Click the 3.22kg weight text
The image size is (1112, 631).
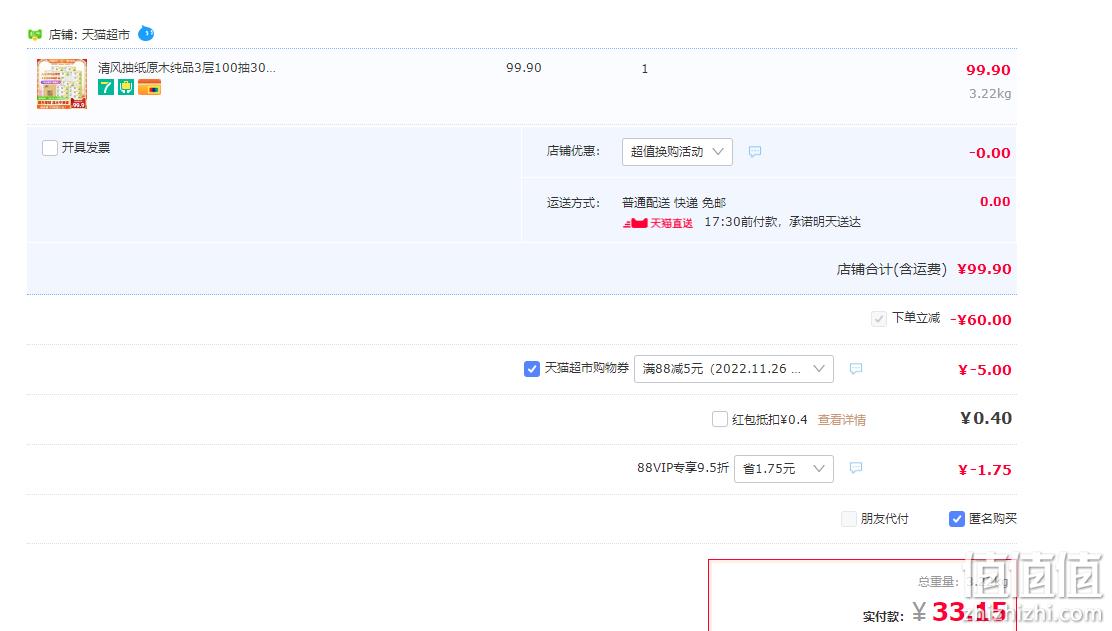(x=990, y=94)
